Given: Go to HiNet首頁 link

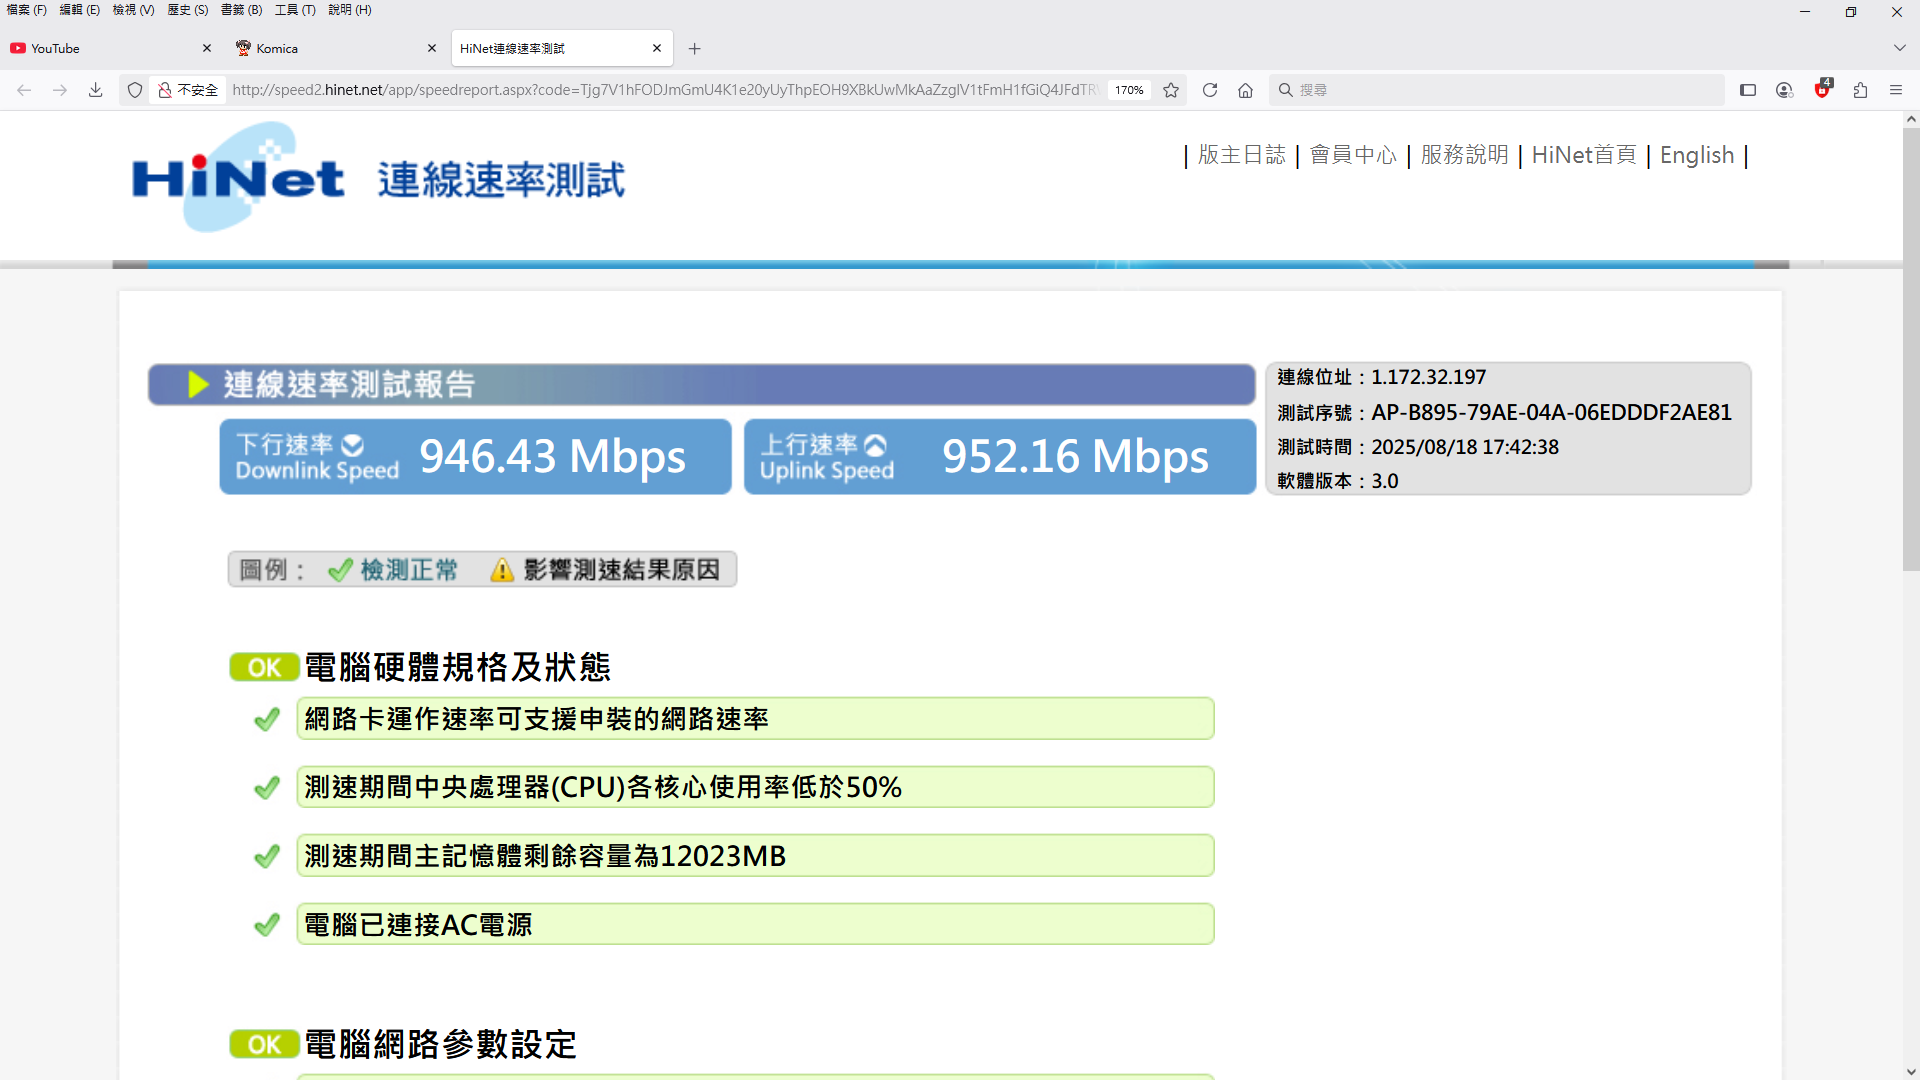Looking at the screenshot, I should click(x=1584, y=155).
